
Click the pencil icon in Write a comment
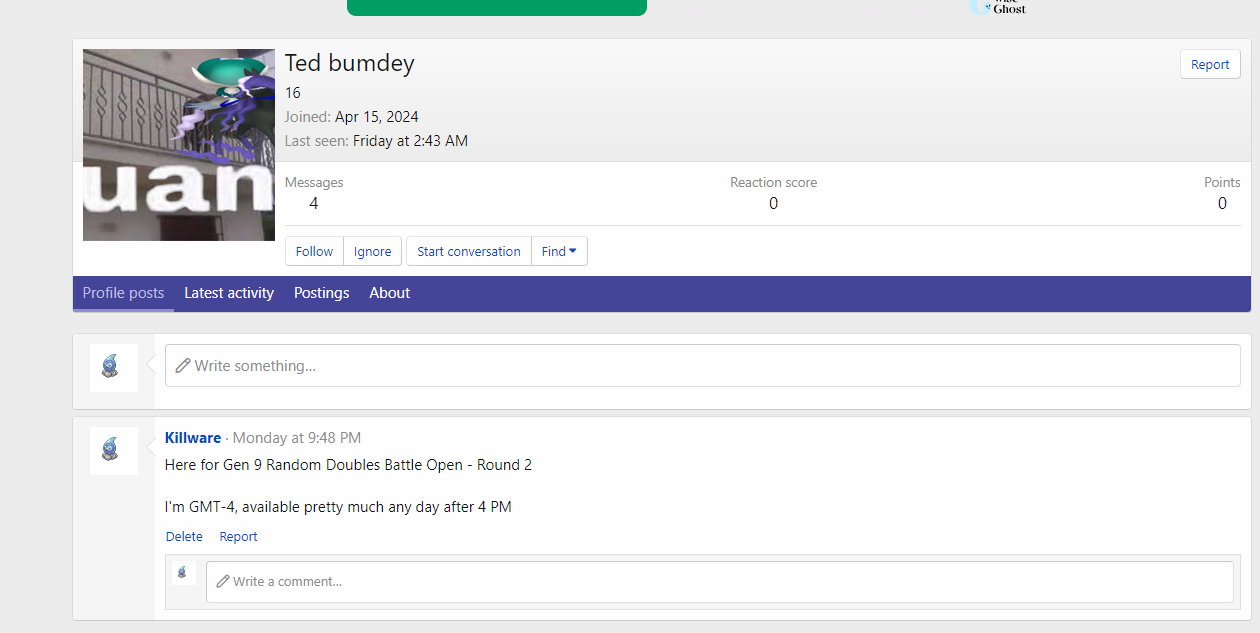click(x=223, y=581)
